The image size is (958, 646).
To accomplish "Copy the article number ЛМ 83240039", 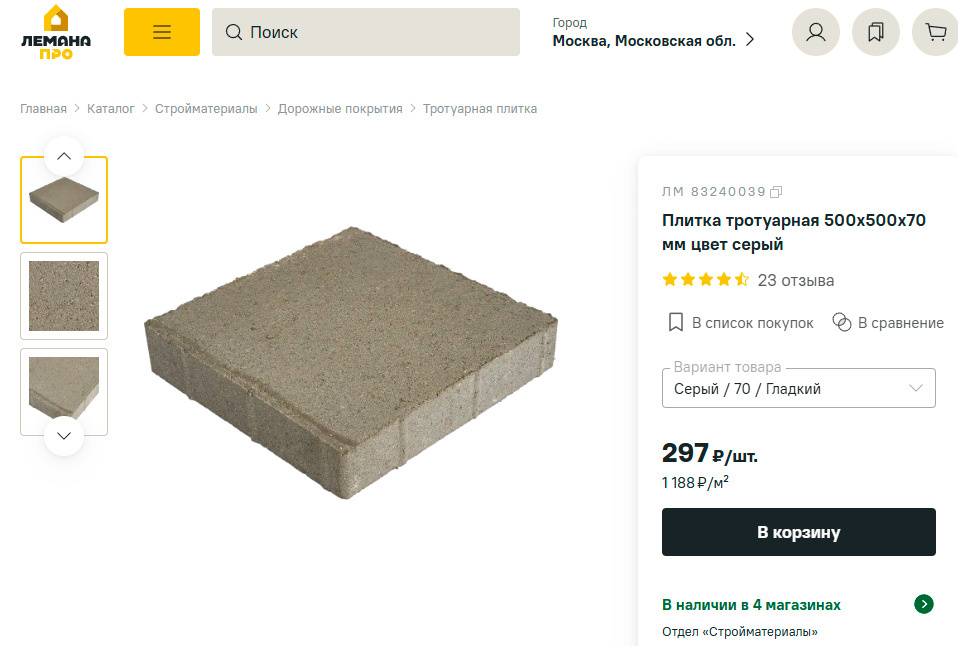I will [775, 191].
